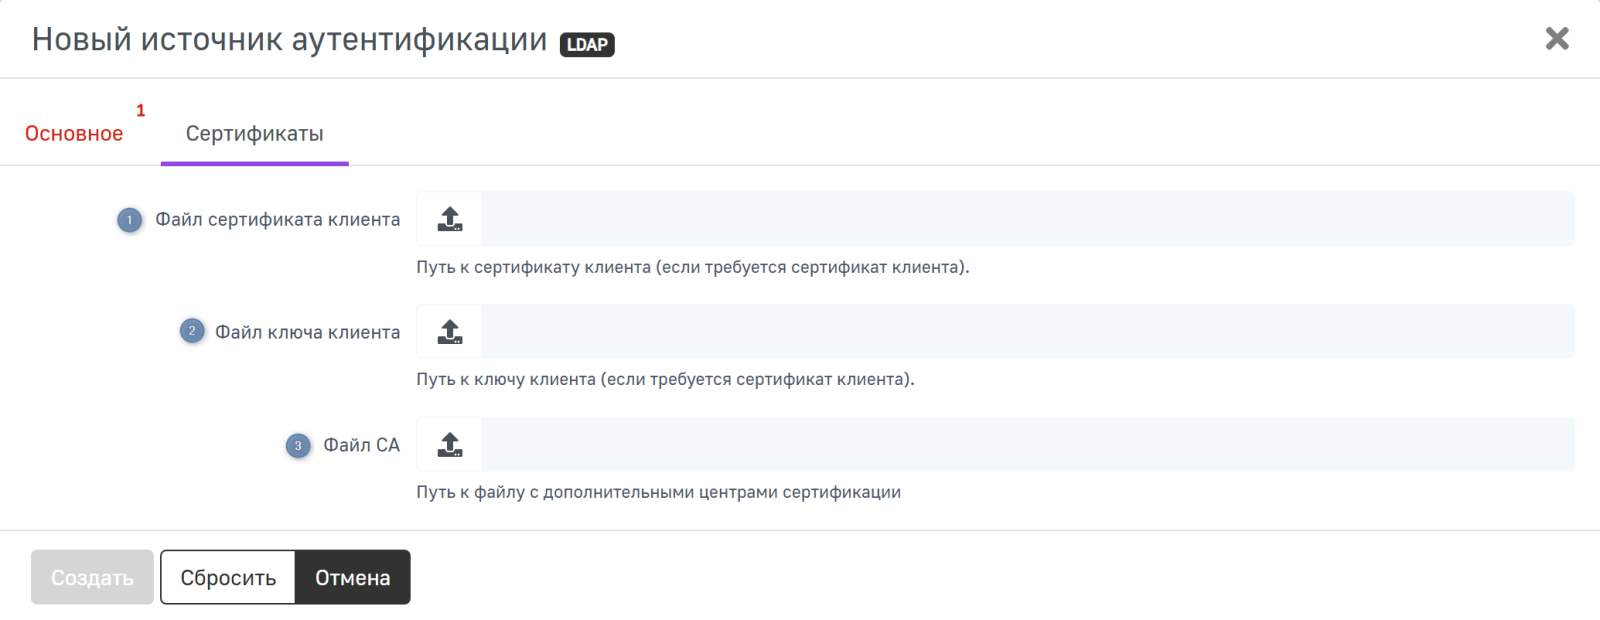Focus the client key file path field
Image resolution: width=1600 pixels, height=620 pixels.
click(x=1027, y=332)
